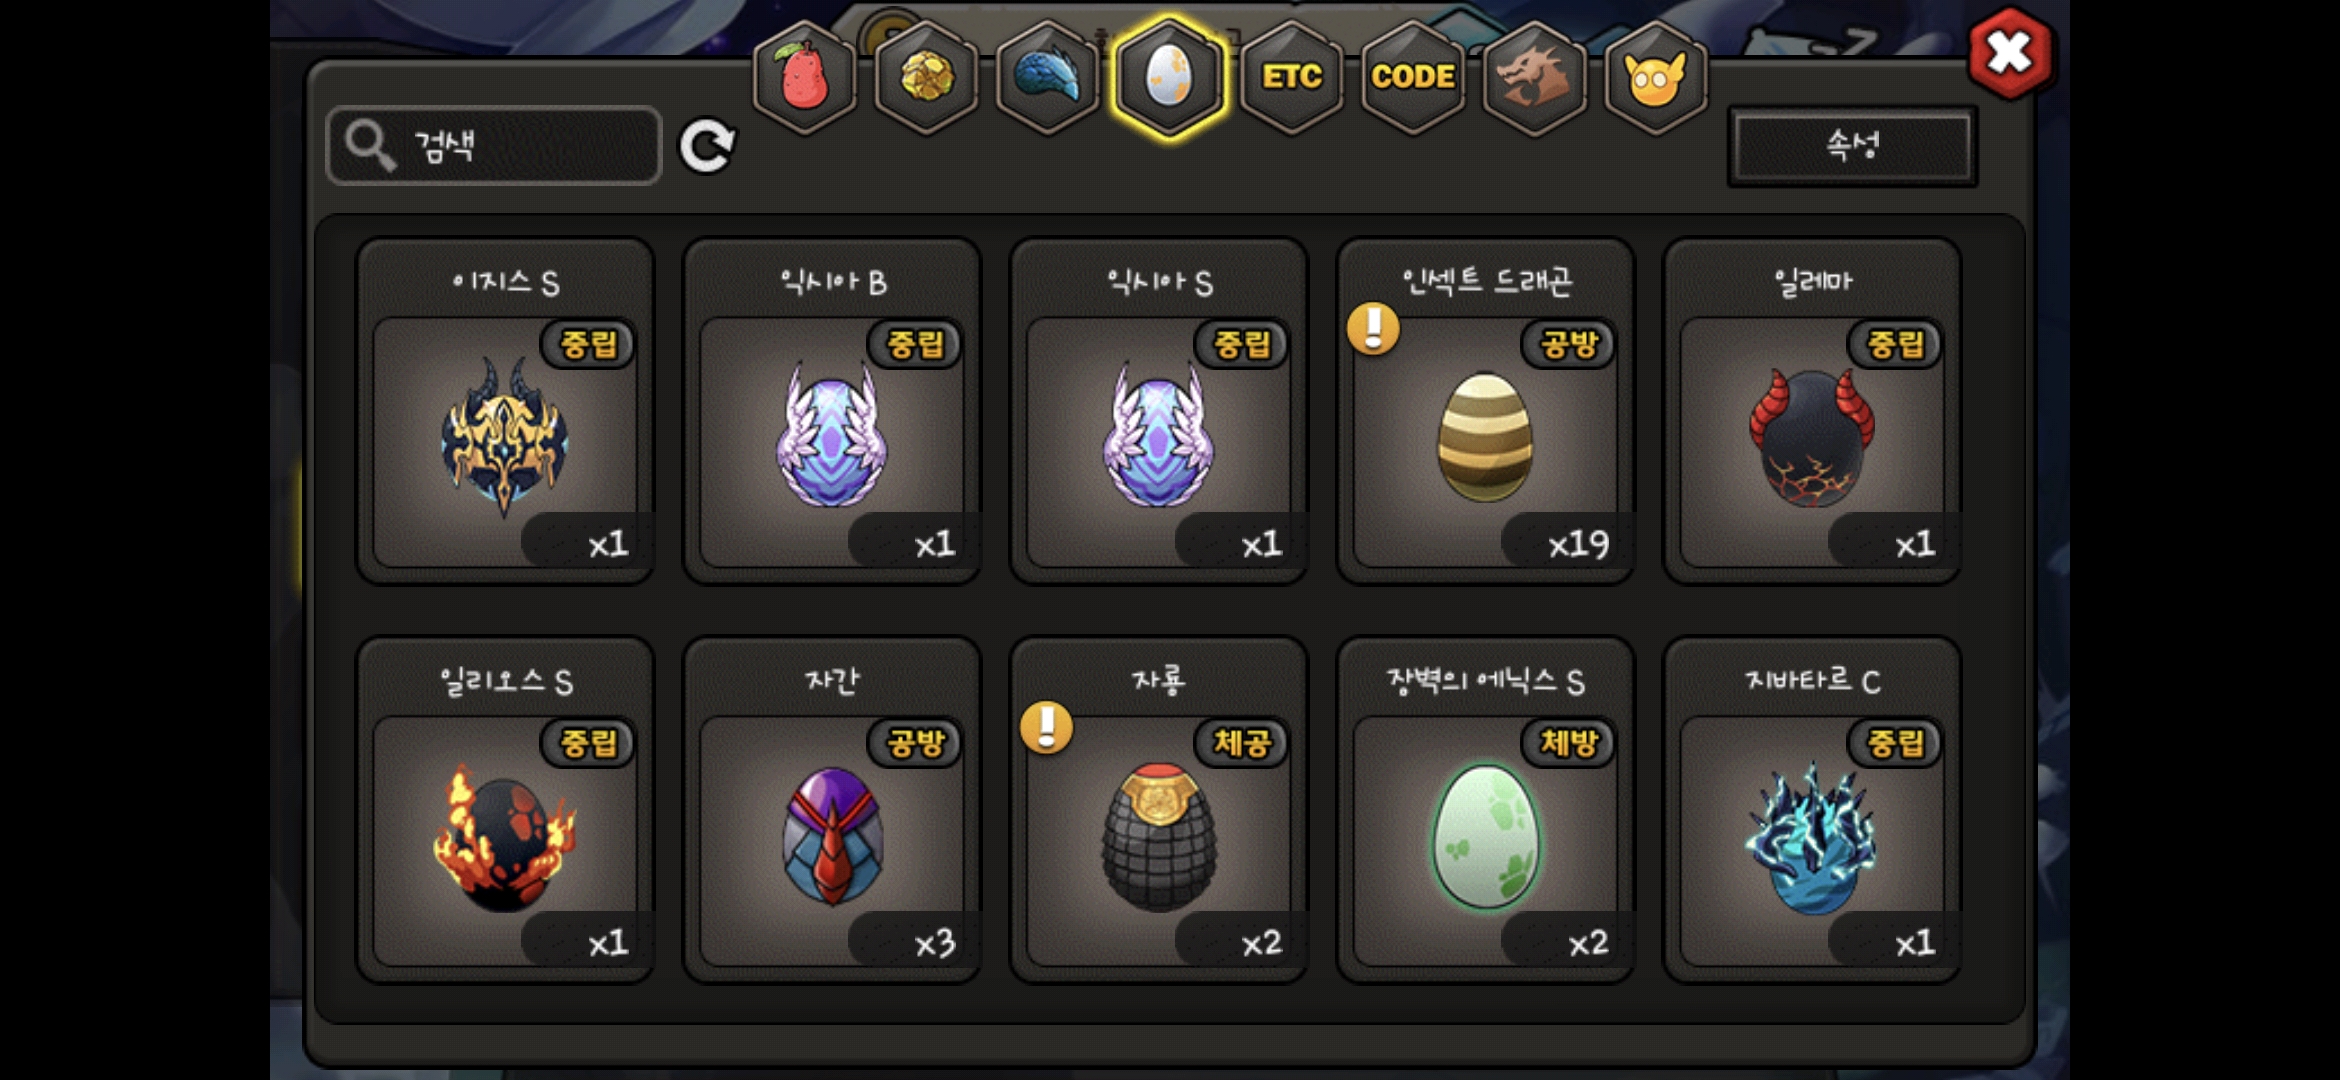Switch to the brown dragon head tab
The height and width of the screenshot is (1080, 2340).
click(1534, 78)
